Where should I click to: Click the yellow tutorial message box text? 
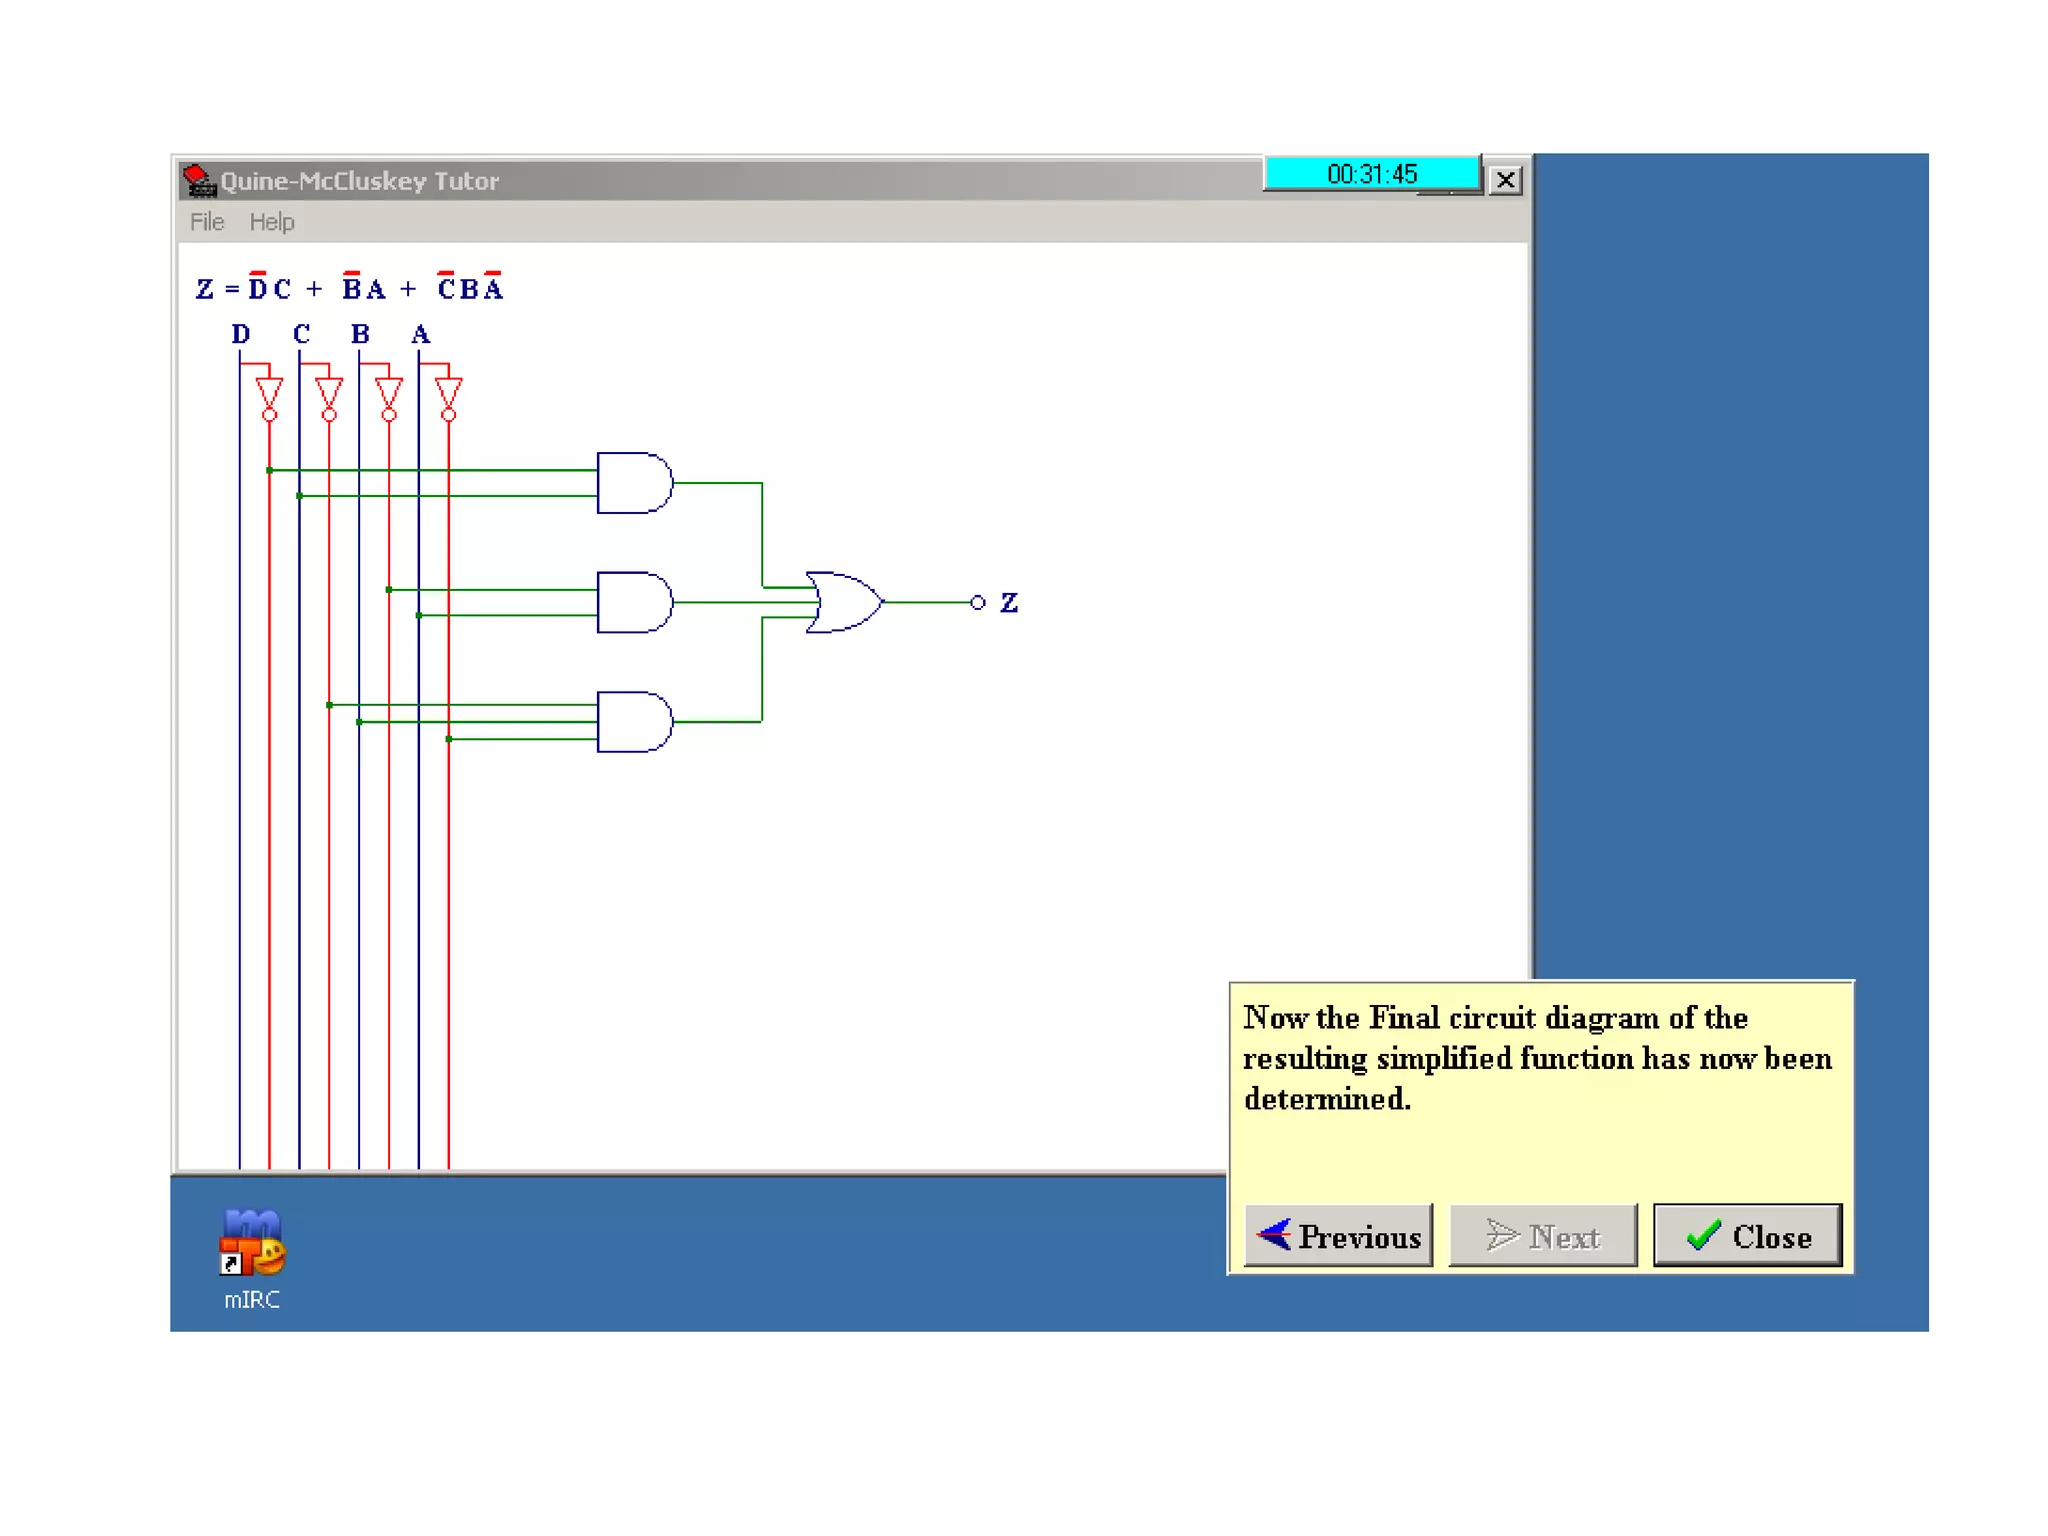click(1537, 1058)
